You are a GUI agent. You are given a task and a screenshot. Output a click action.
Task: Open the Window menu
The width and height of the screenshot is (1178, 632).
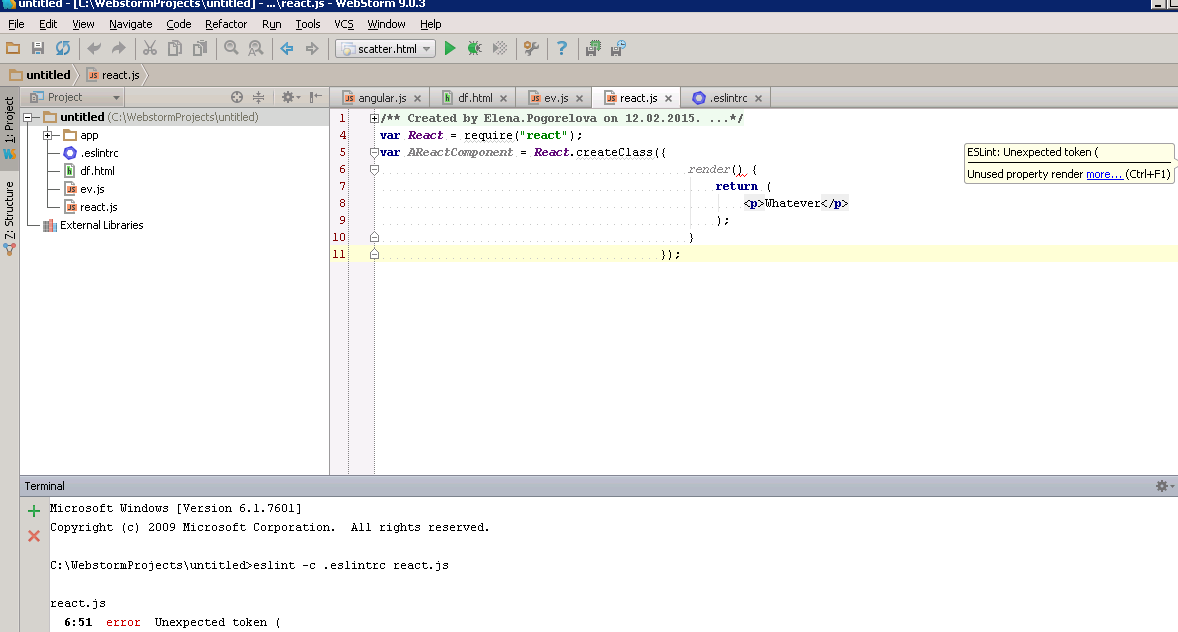pyautogui.click(x=386, y=24)
